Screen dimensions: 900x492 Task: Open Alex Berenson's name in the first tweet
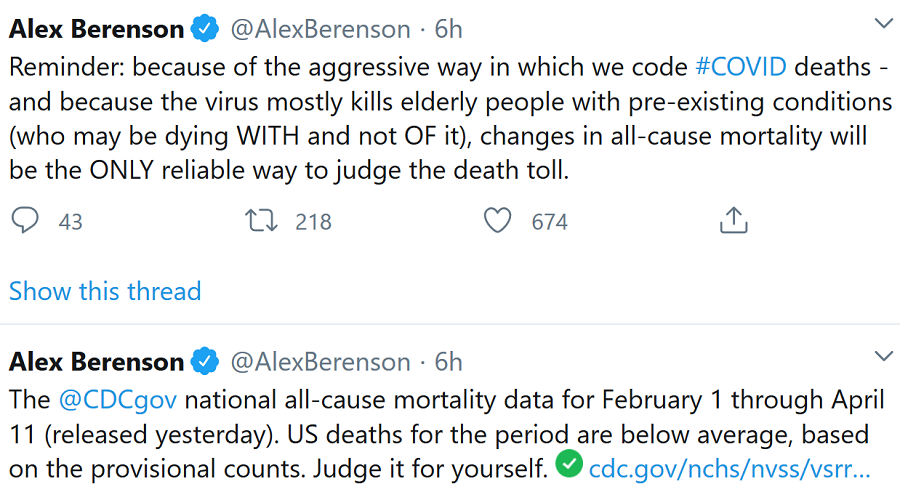[96, 30]
